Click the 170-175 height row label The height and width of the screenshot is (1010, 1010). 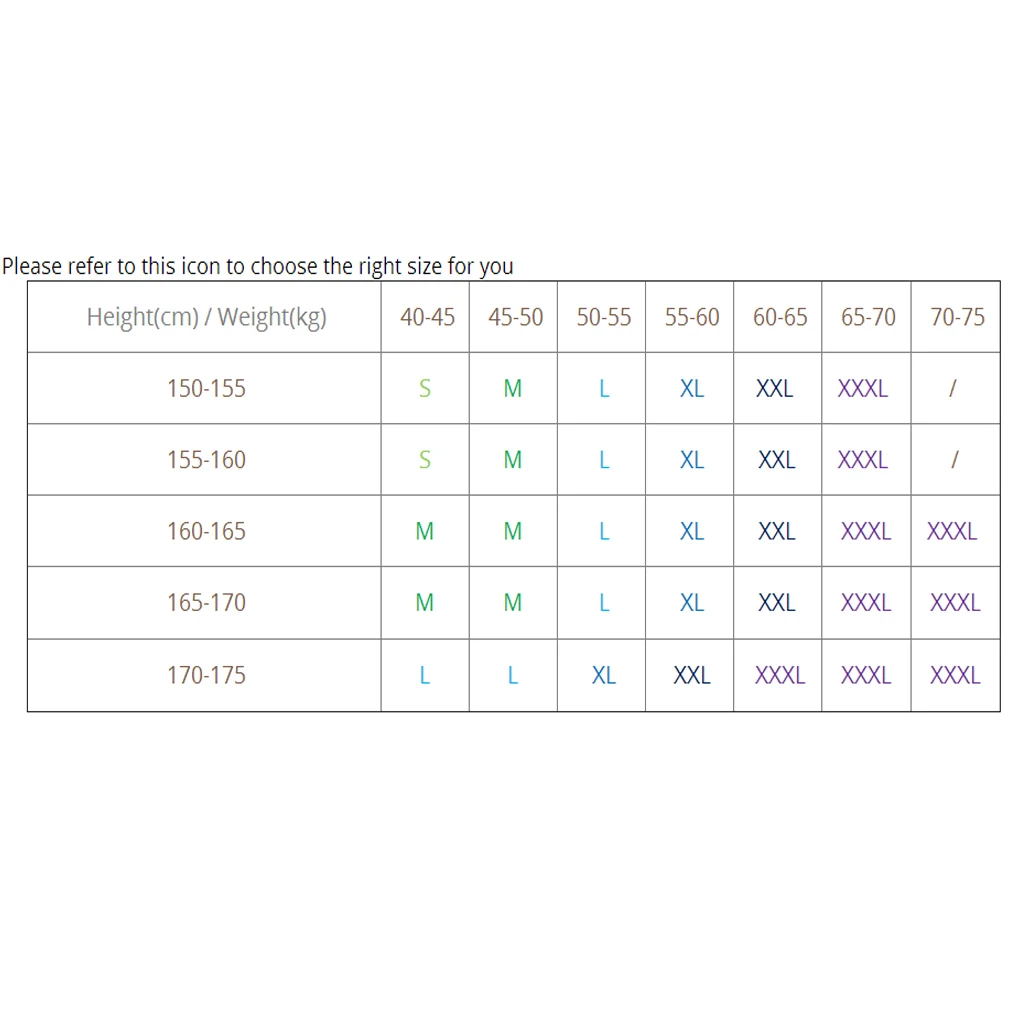(x=206, y=675)
